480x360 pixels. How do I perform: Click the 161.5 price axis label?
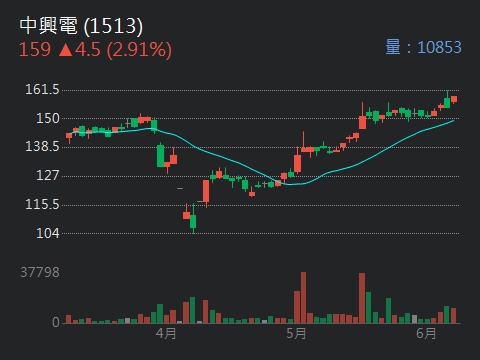click(42, 89)
